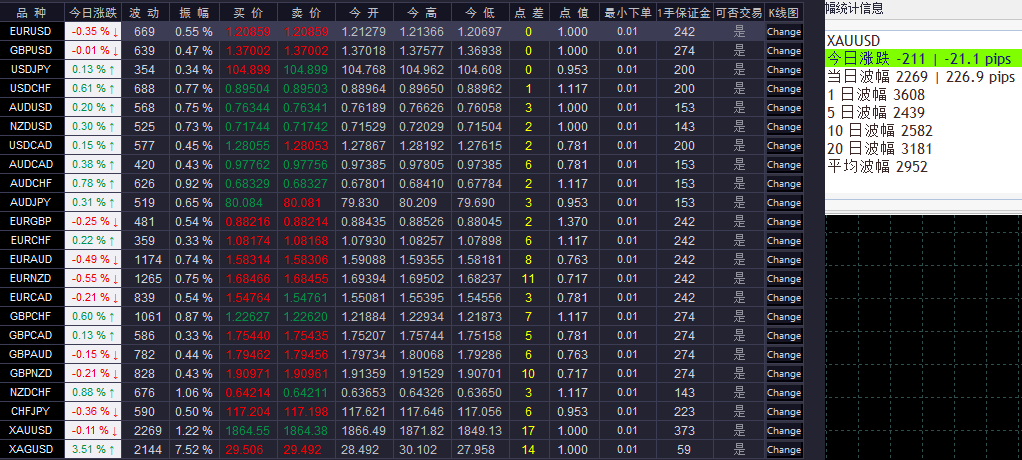
Task: Click XAGUSD daily change 3.51 %
Action: pyautogui.click(x=94, y=450)
